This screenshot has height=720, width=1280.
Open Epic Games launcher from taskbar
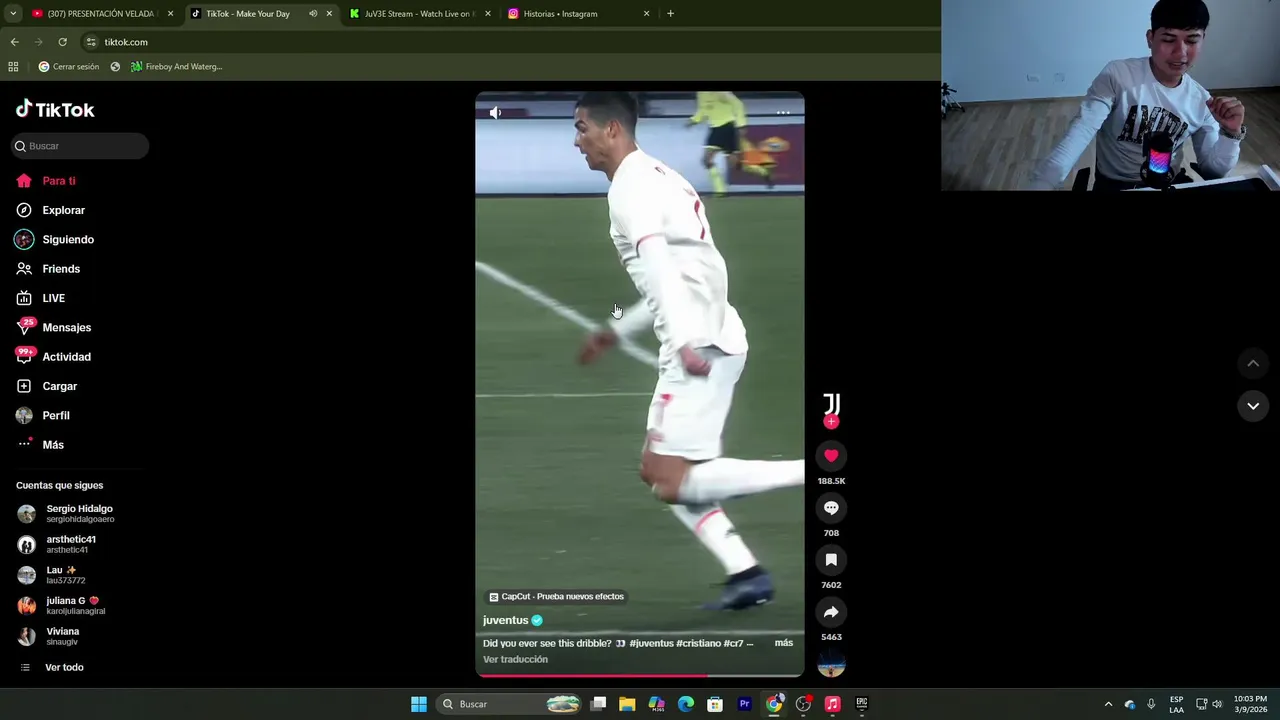point(861,704)
